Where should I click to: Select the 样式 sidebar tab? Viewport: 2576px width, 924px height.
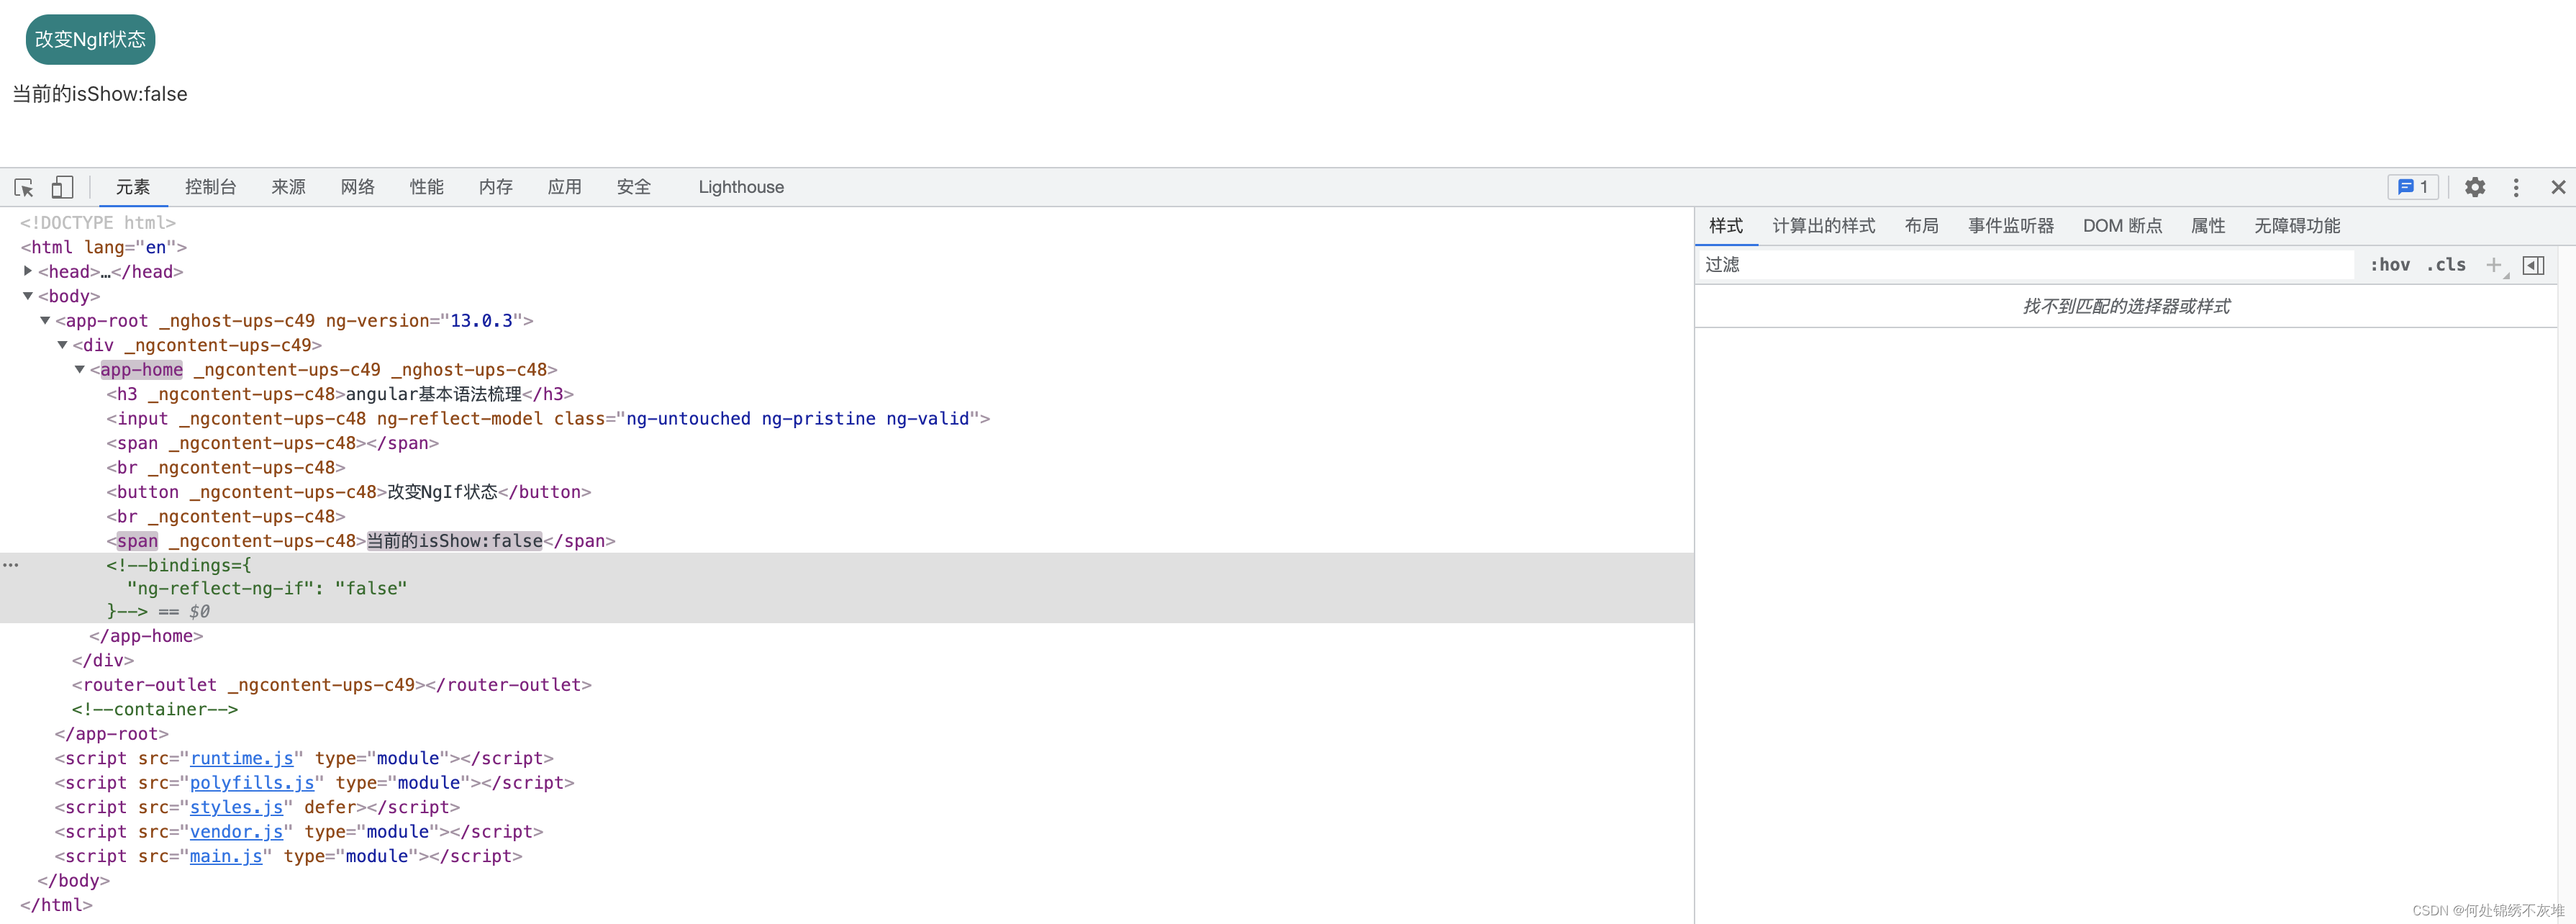1726,226
